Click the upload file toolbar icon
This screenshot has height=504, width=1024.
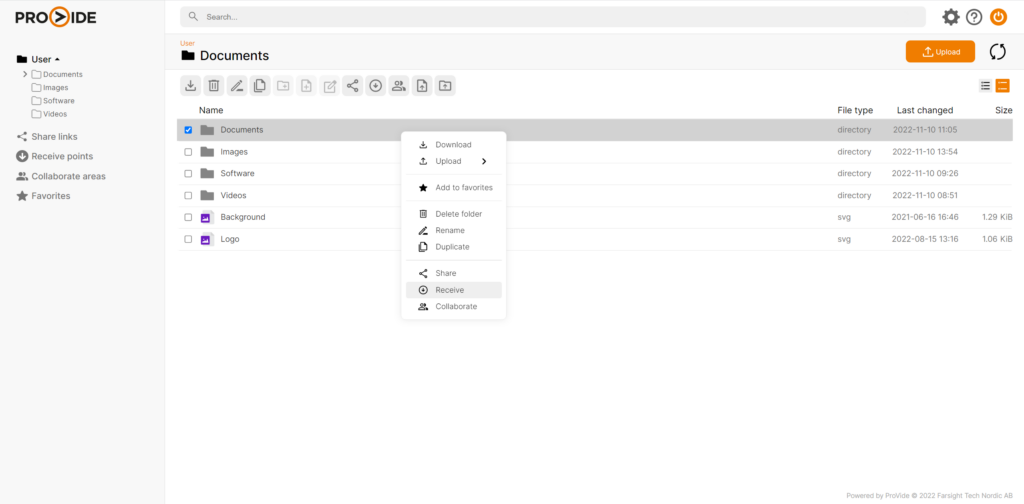(422, 86)
